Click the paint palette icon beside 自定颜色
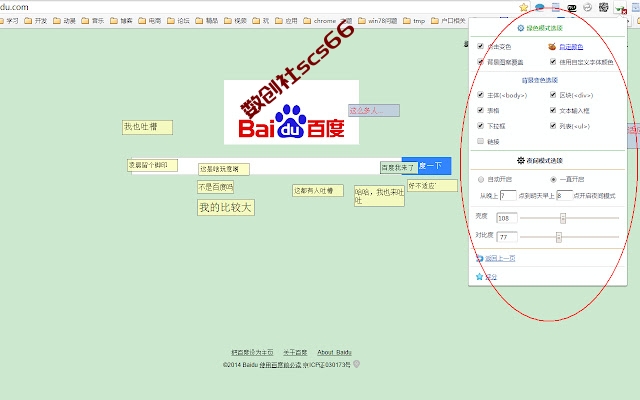The image size is (640, 400). (x=552, y=47)
